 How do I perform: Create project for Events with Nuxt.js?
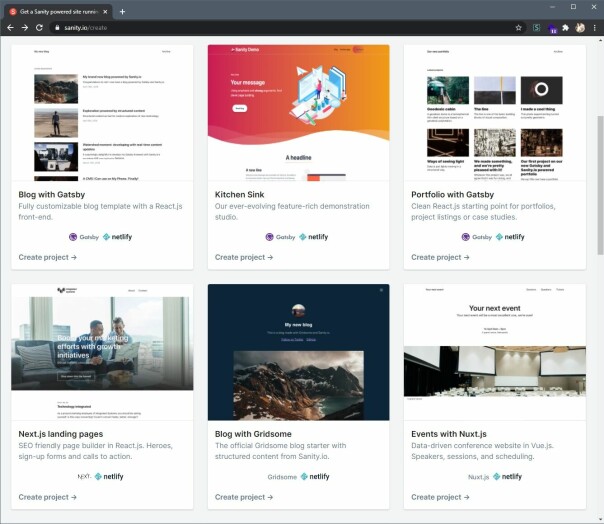(440, 497)
